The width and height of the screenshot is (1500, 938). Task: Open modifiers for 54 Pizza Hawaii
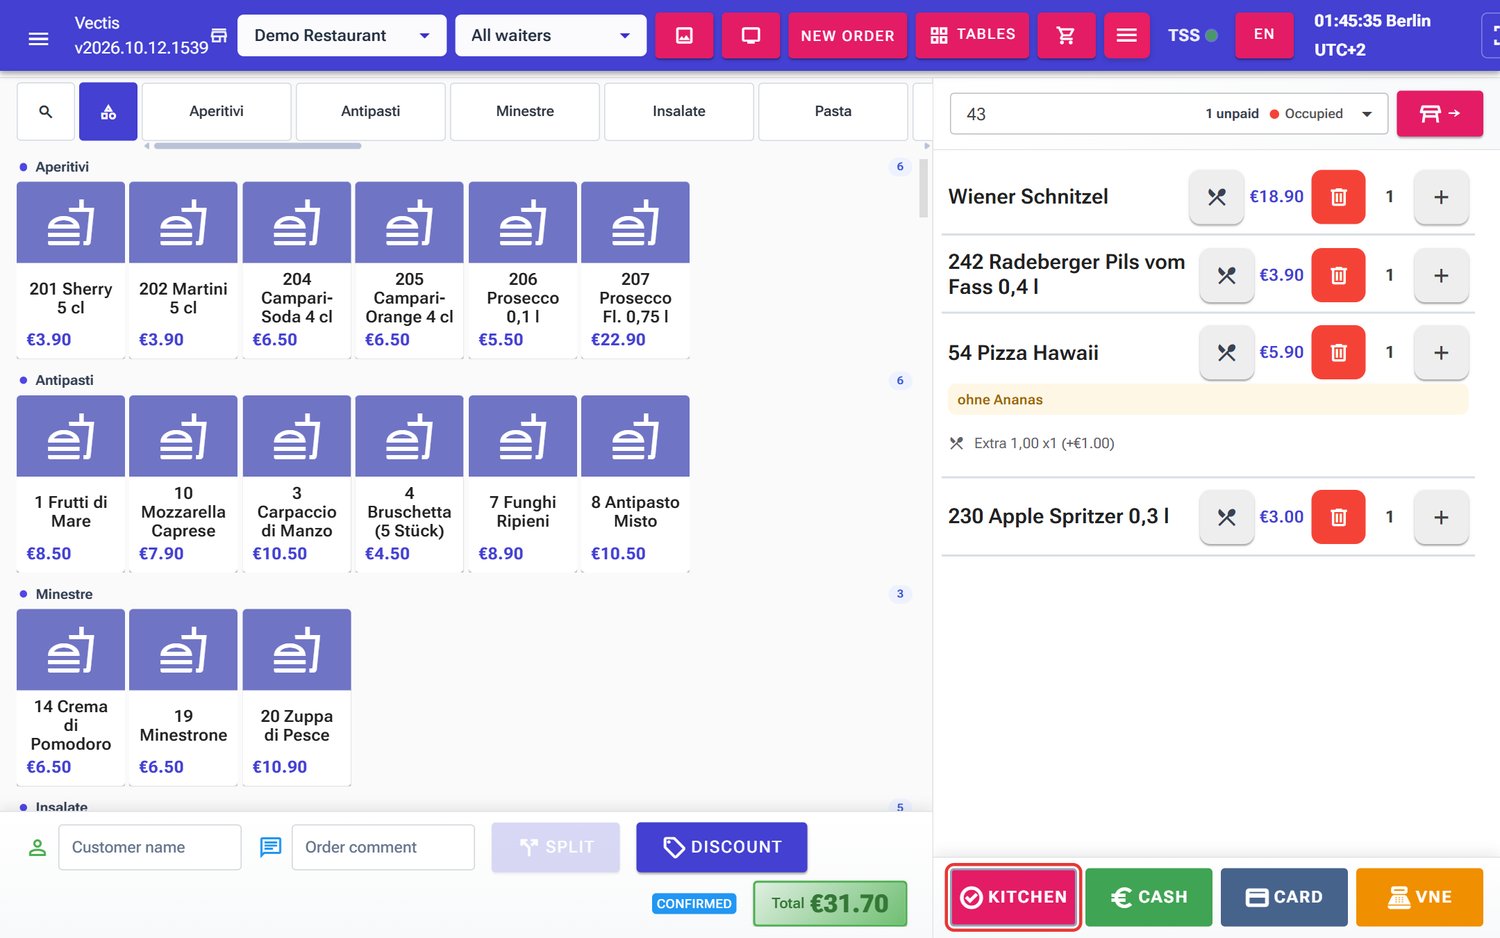pos(1226,352)
